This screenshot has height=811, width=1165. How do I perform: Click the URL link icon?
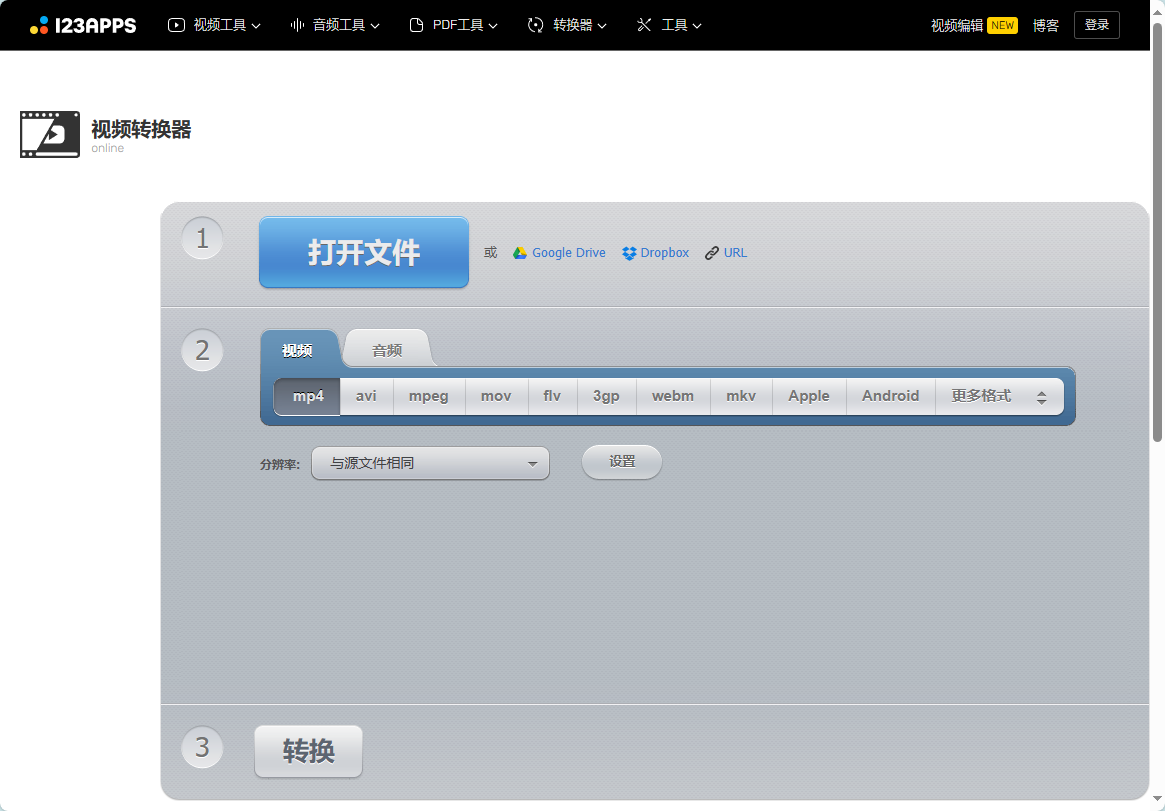(x=710, y=252)
